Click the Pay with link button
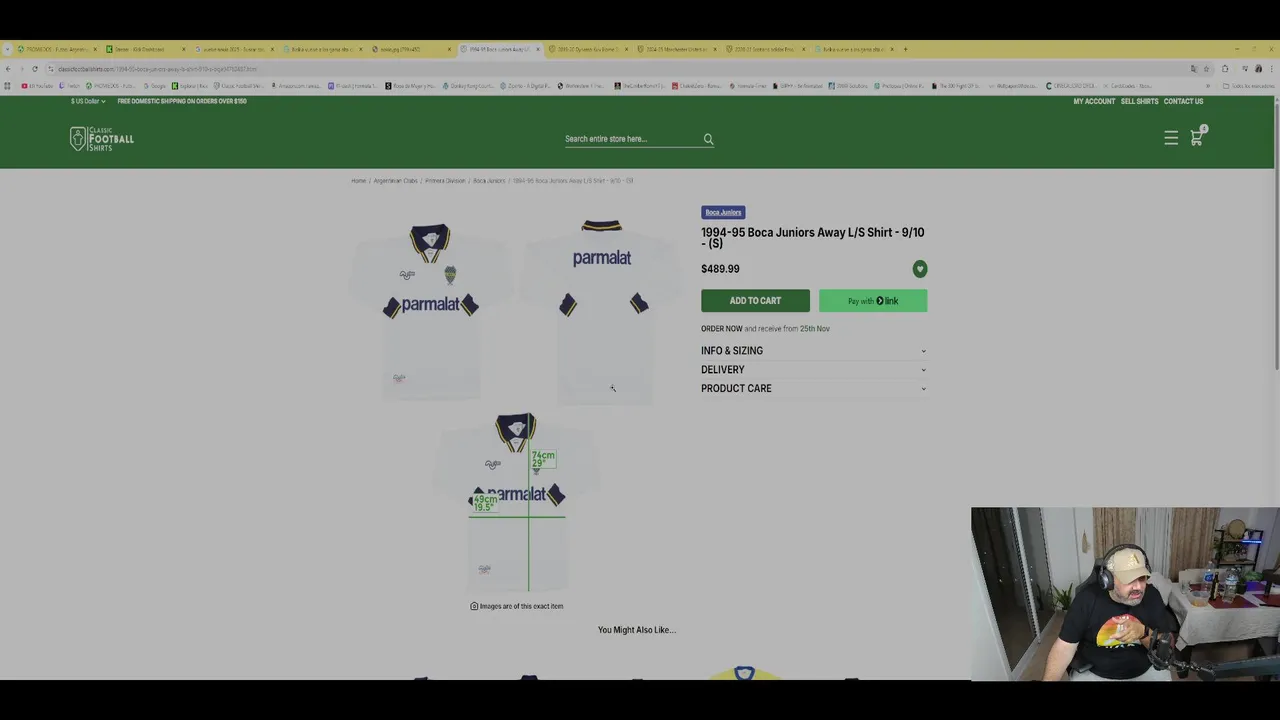 [x=873, y=301]
